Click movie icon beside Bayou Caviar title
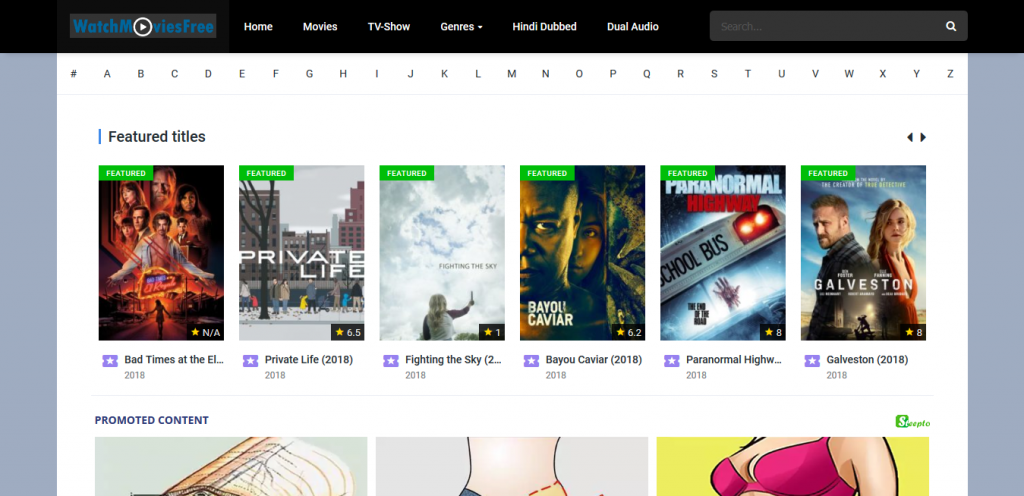The image size is (1024, 496). pos(531,361)
